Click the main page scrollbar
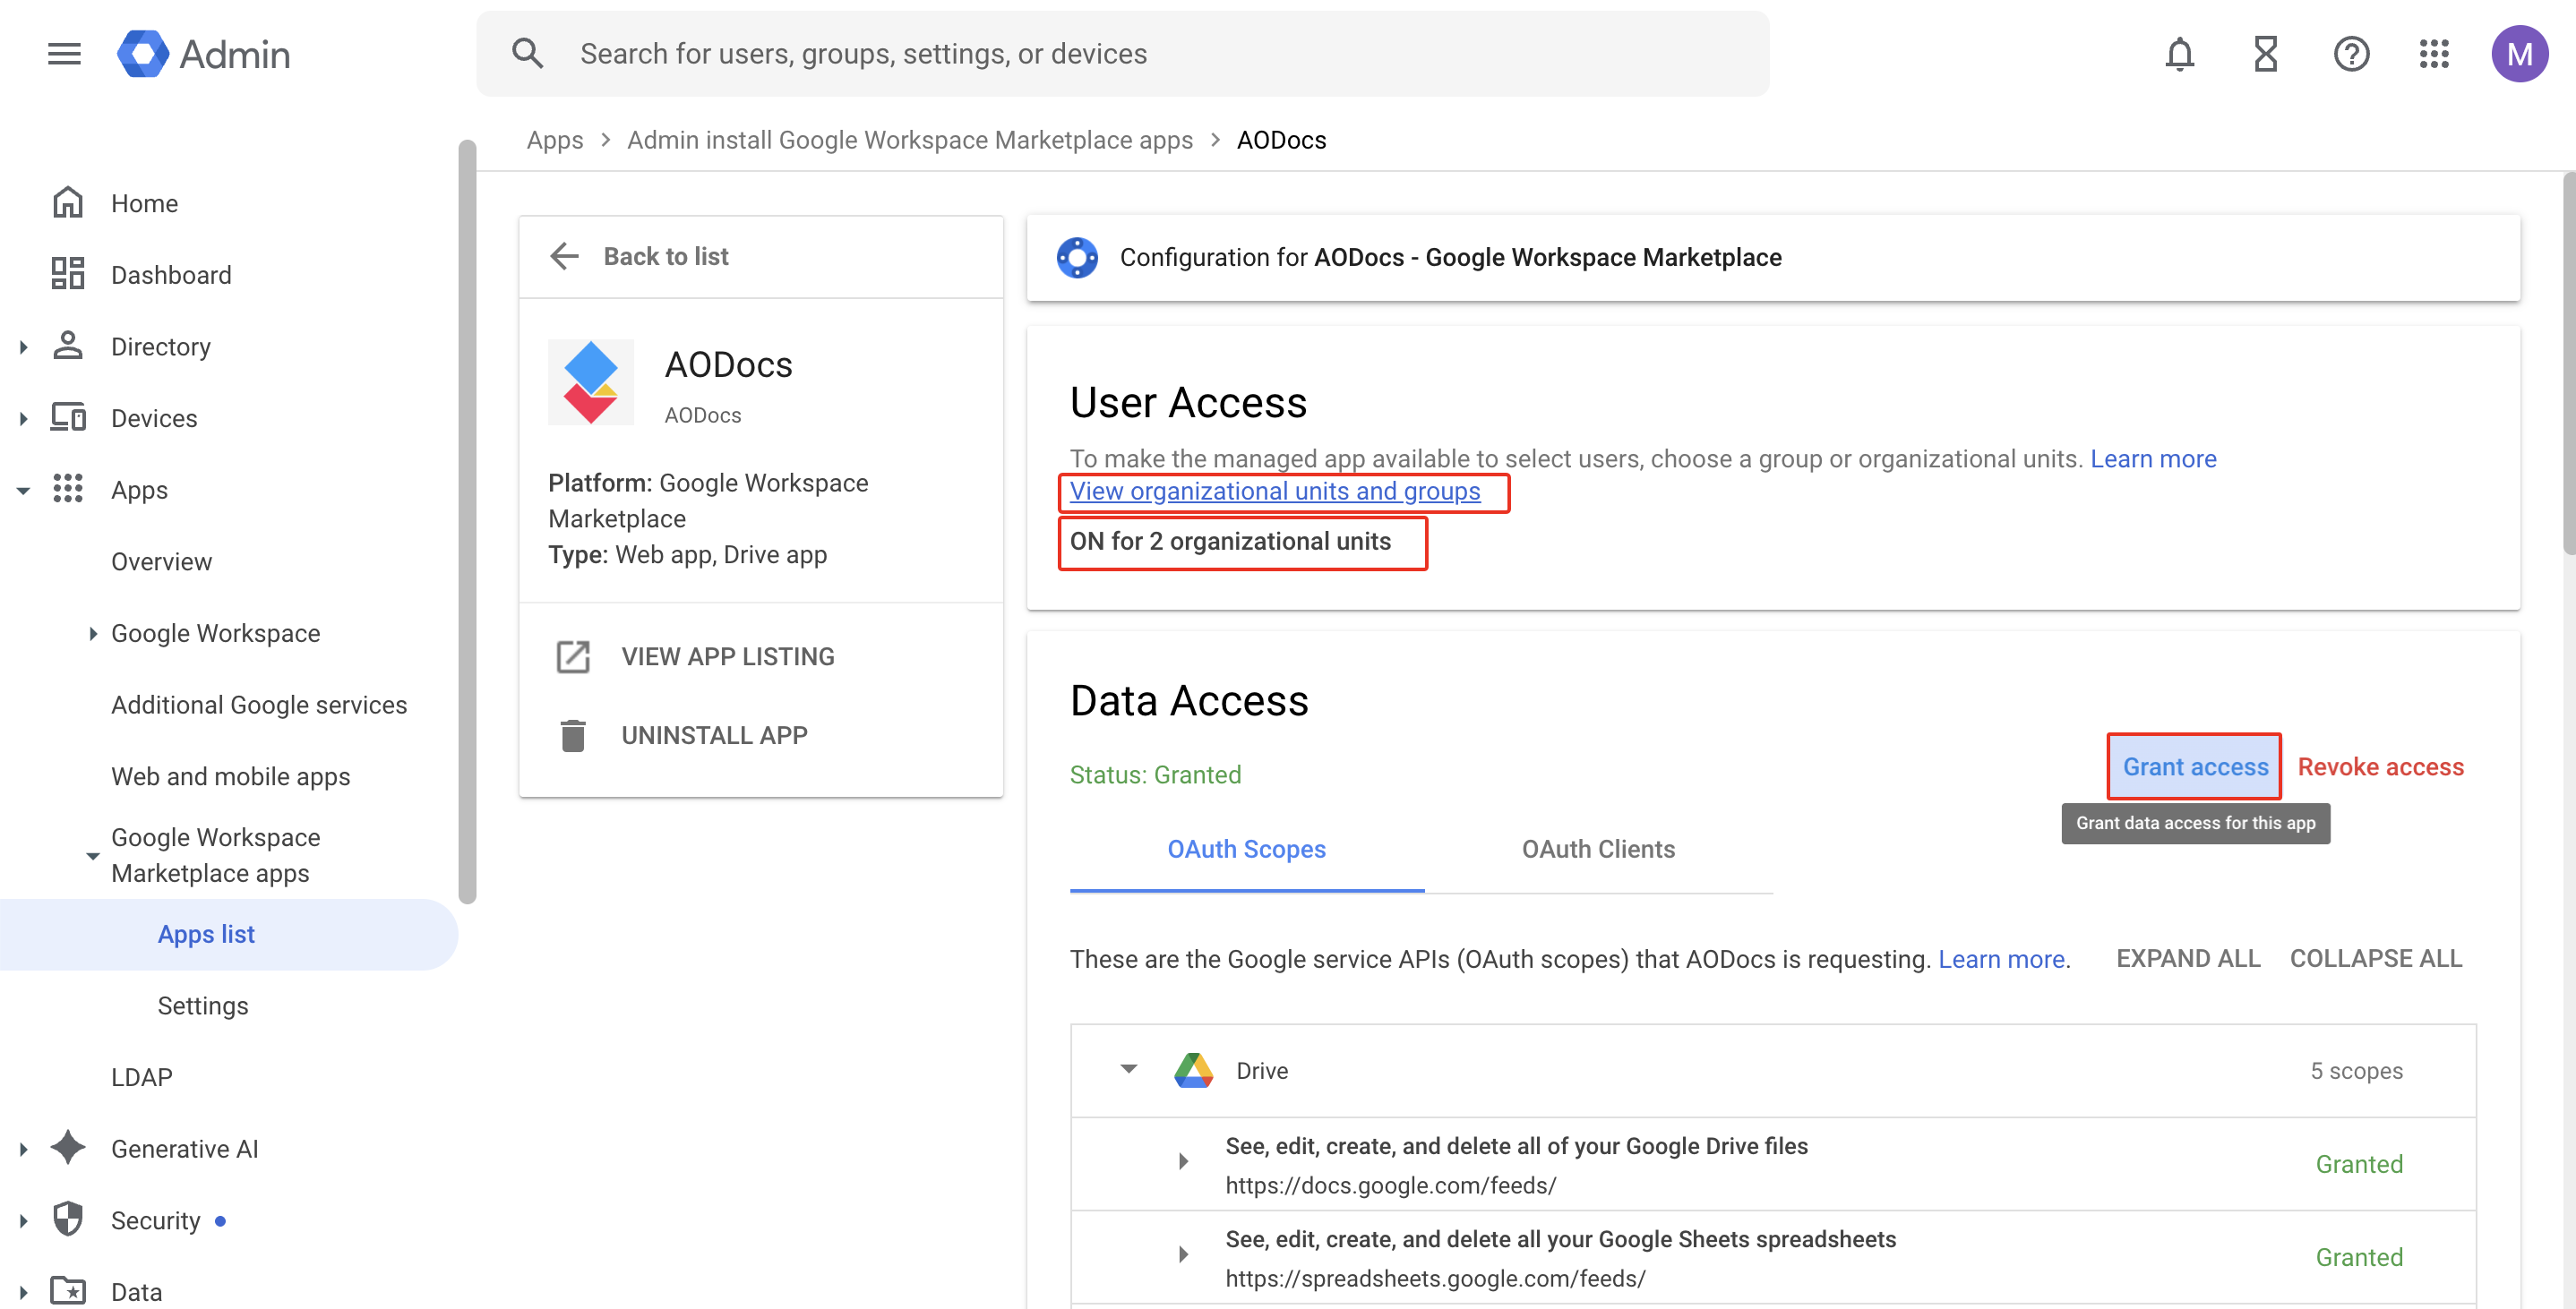Screen dimensions: 2576x1309 point(2569,362)
